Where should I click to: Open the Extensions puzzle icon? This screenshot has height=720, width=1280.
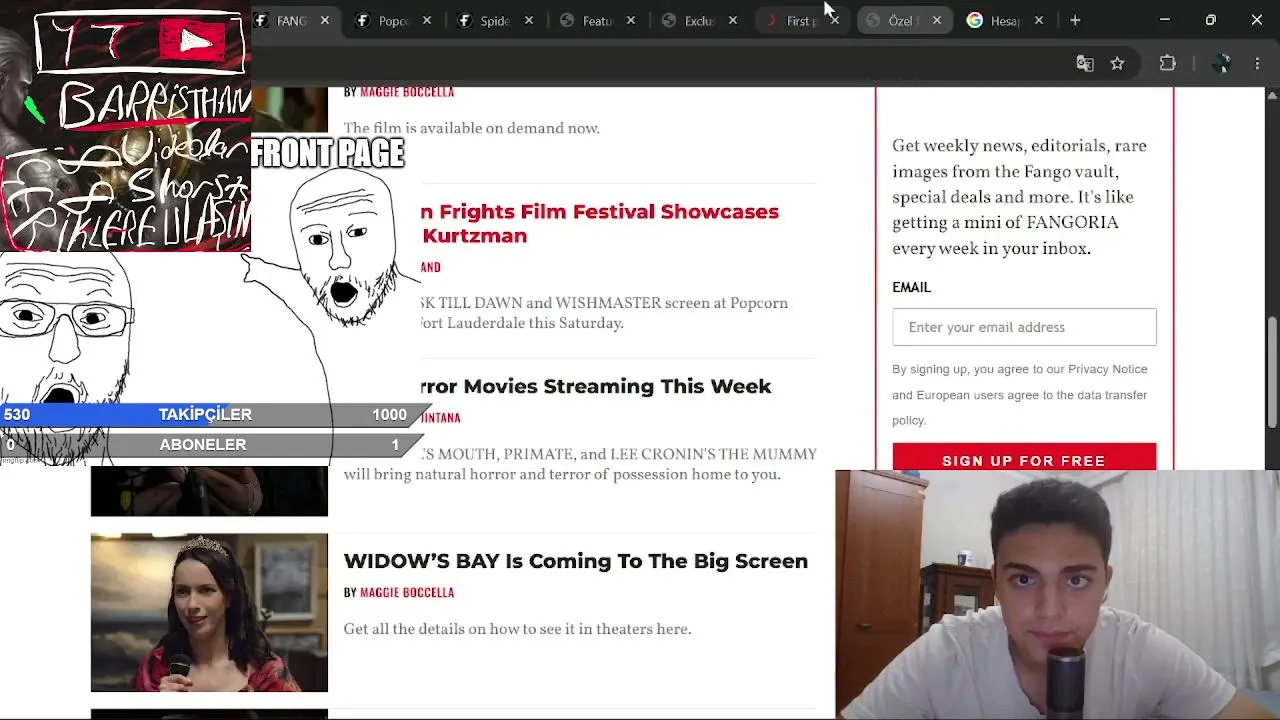[x=1167, y=64]
